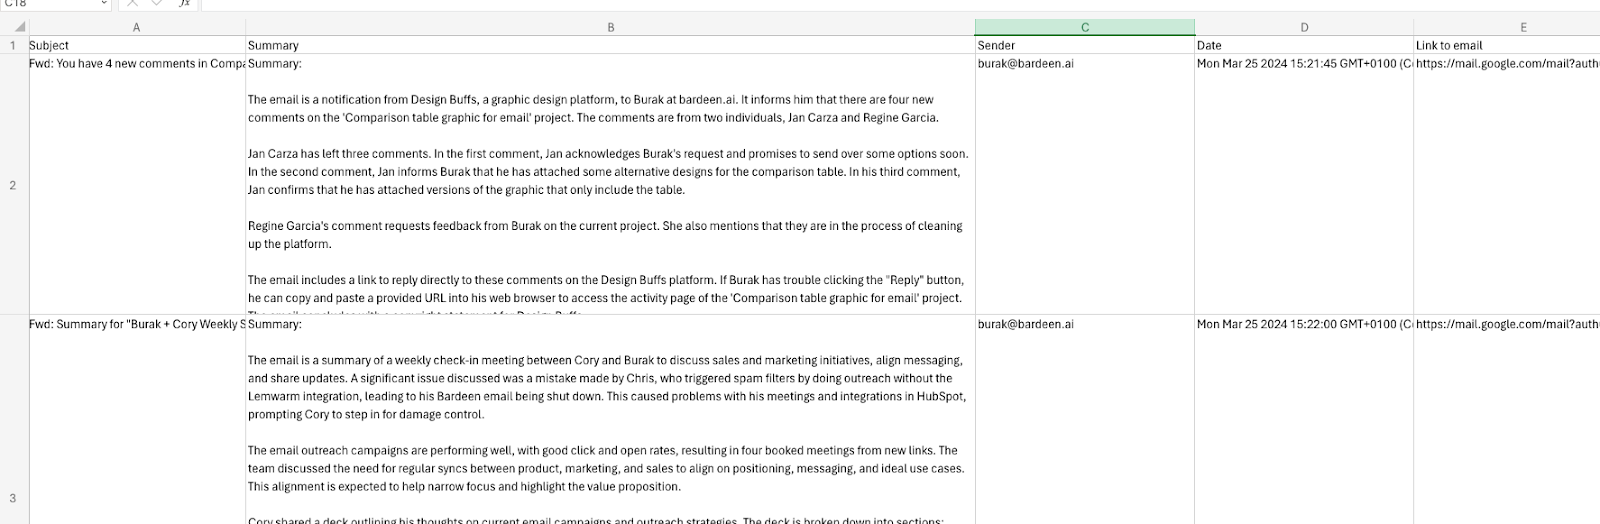Select the 'Sender' header cell

click(1085, 45)
